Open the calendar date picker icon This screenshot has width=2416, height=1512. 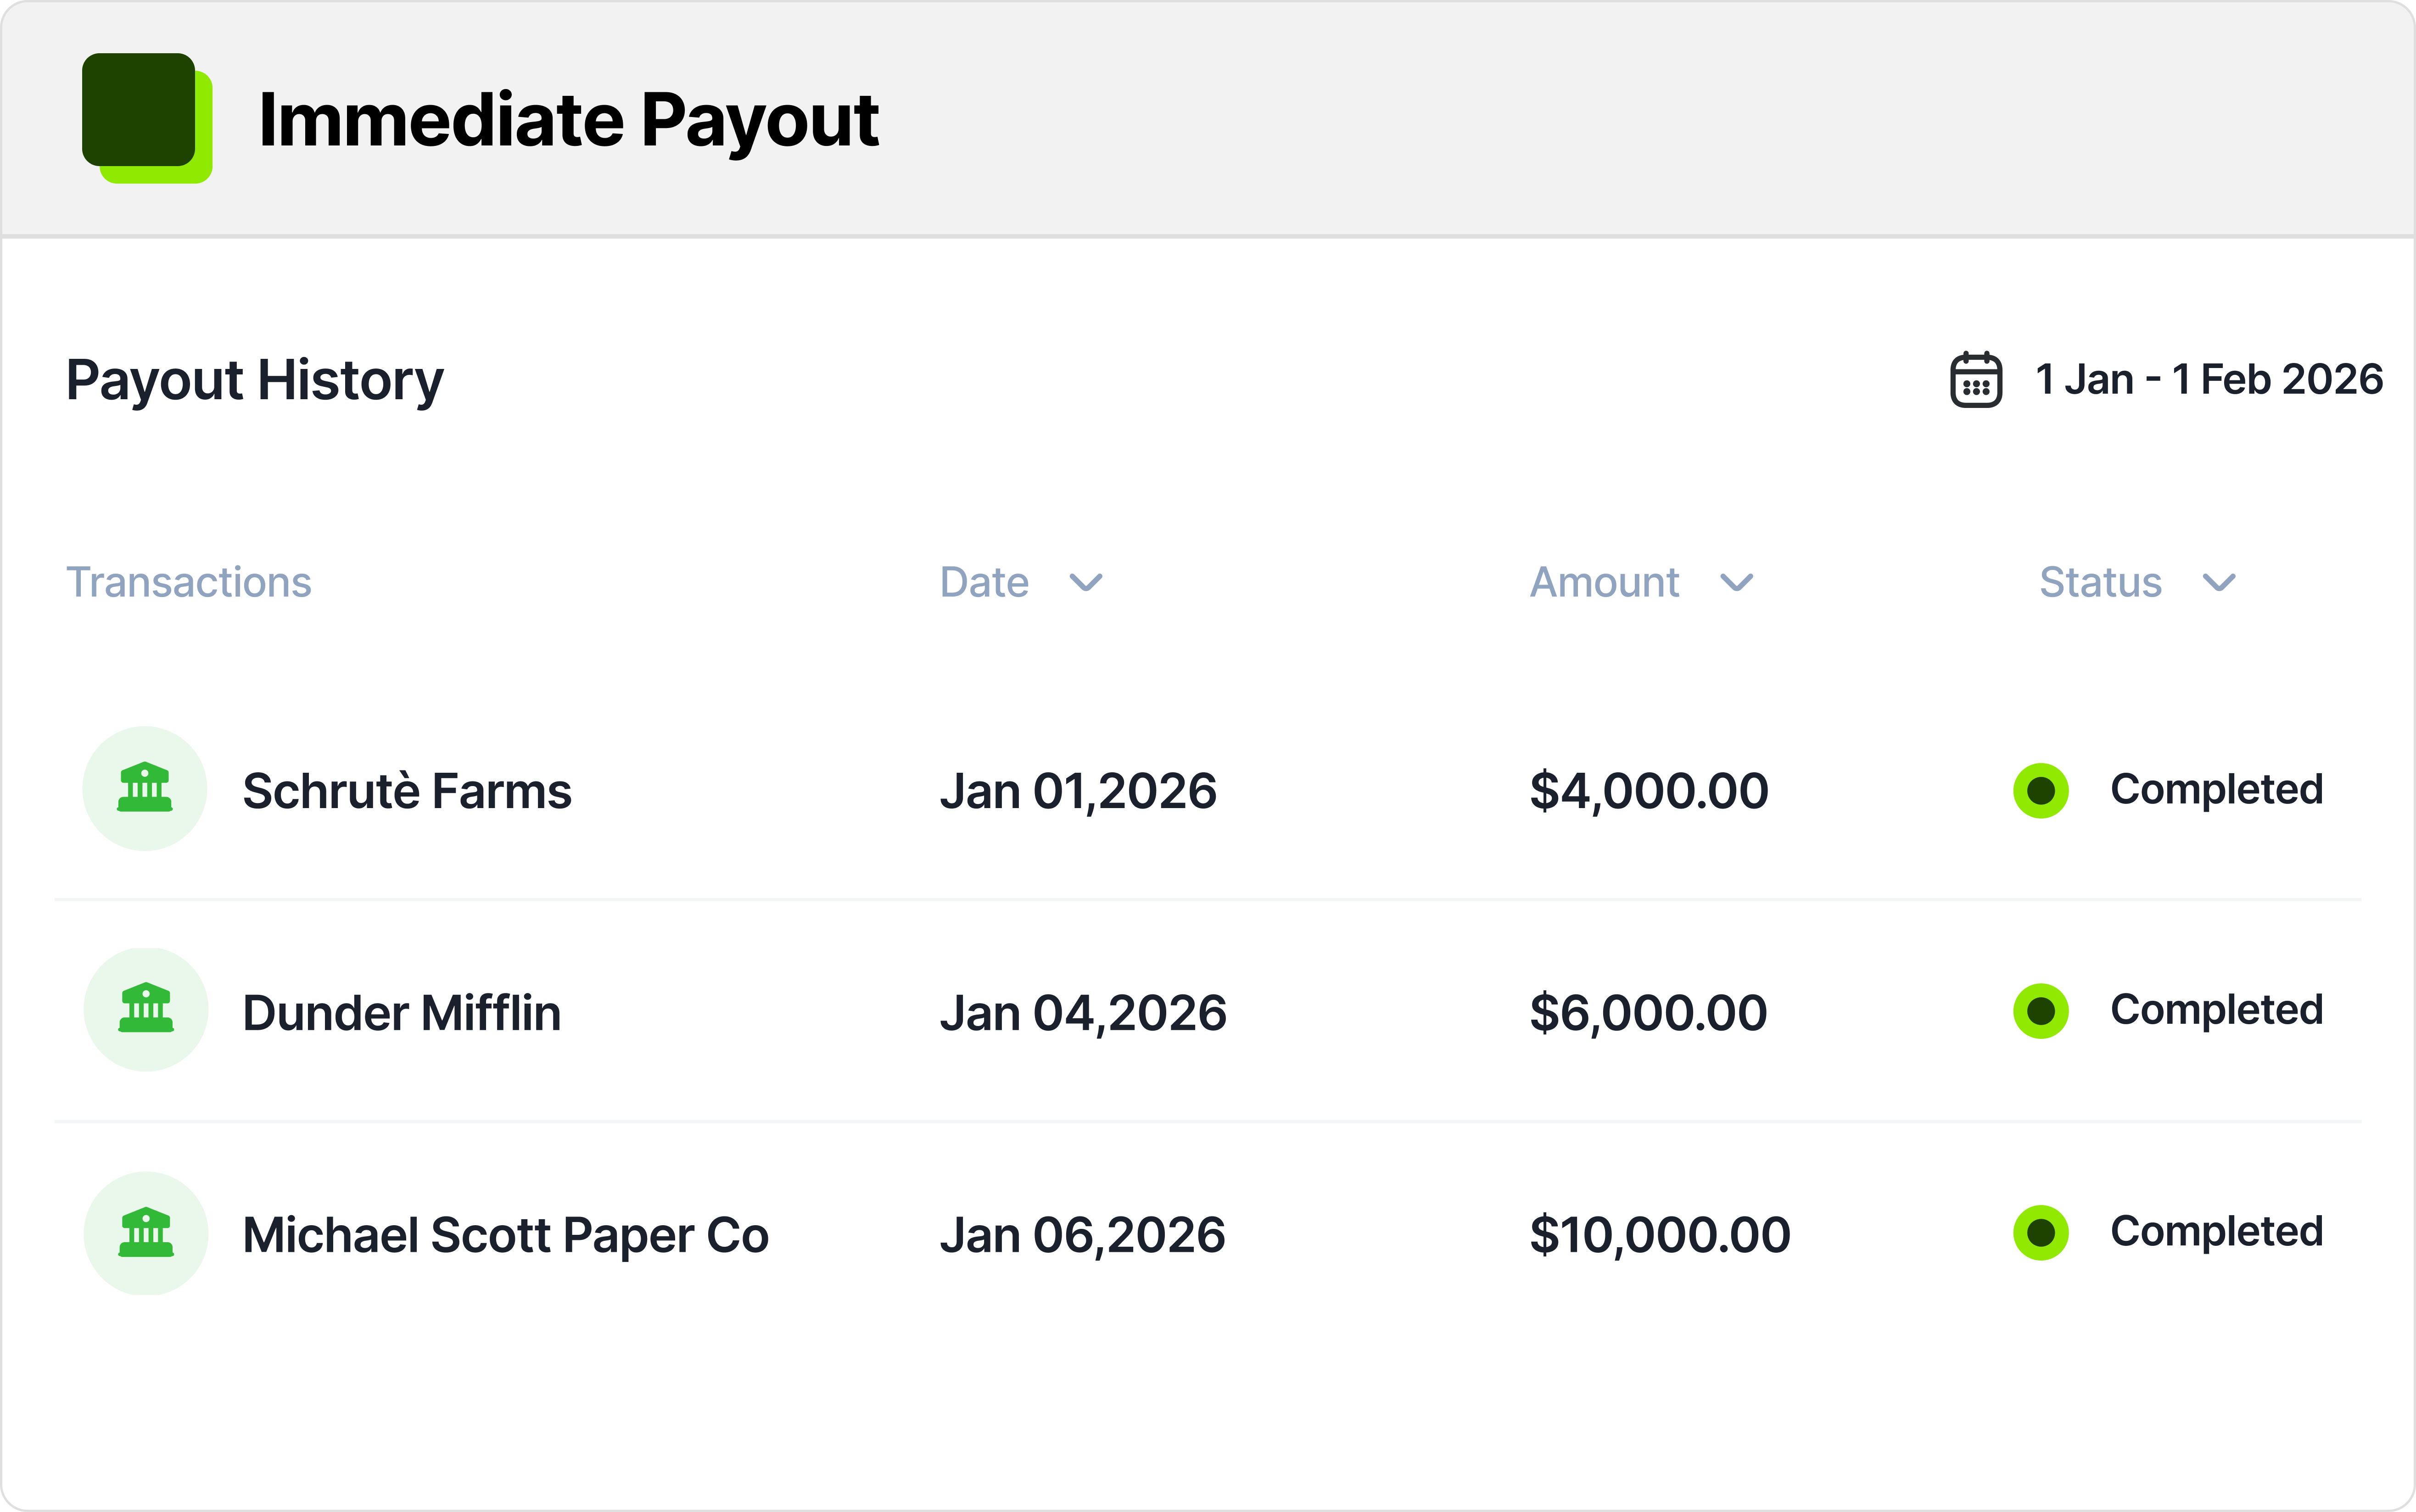[1975, 380]
